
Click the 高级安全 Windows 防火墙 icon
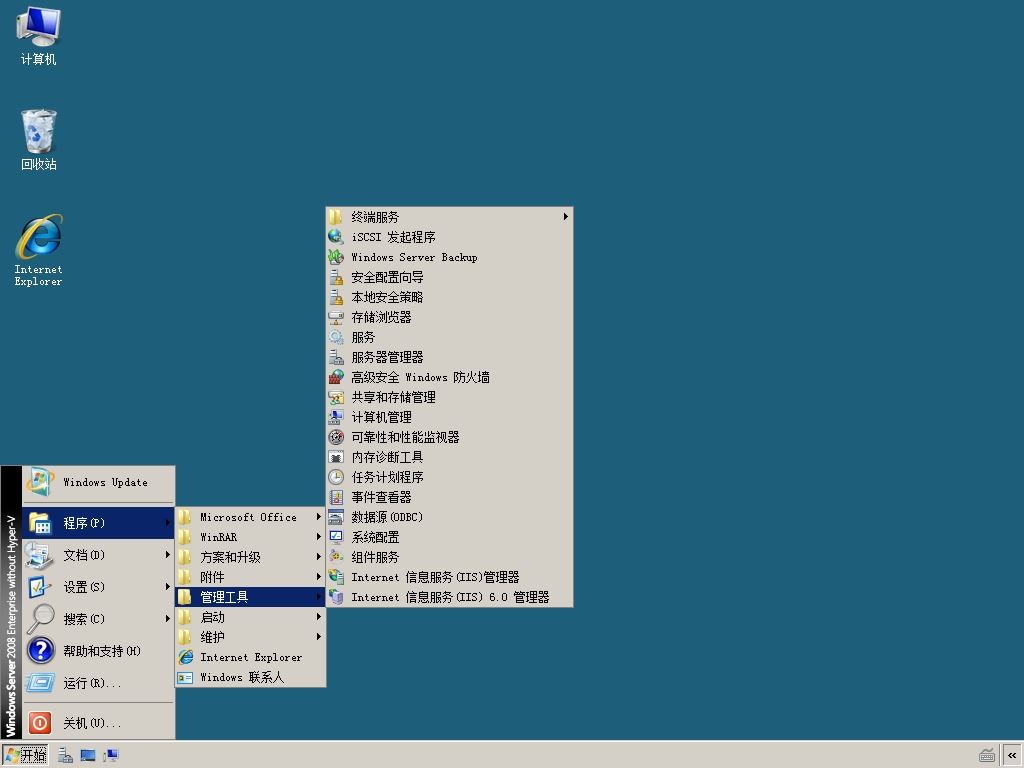tap(336, 377)
